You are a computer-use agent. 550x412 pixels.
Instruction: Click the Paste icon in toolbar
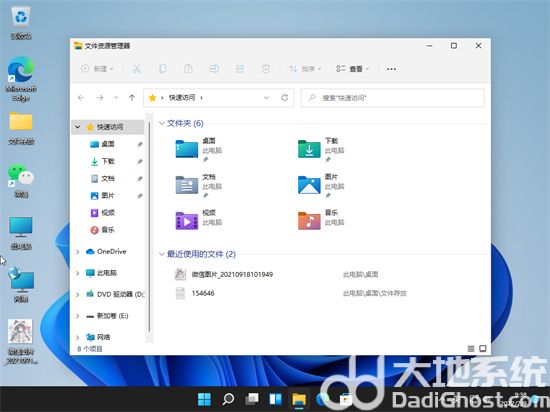188,69
